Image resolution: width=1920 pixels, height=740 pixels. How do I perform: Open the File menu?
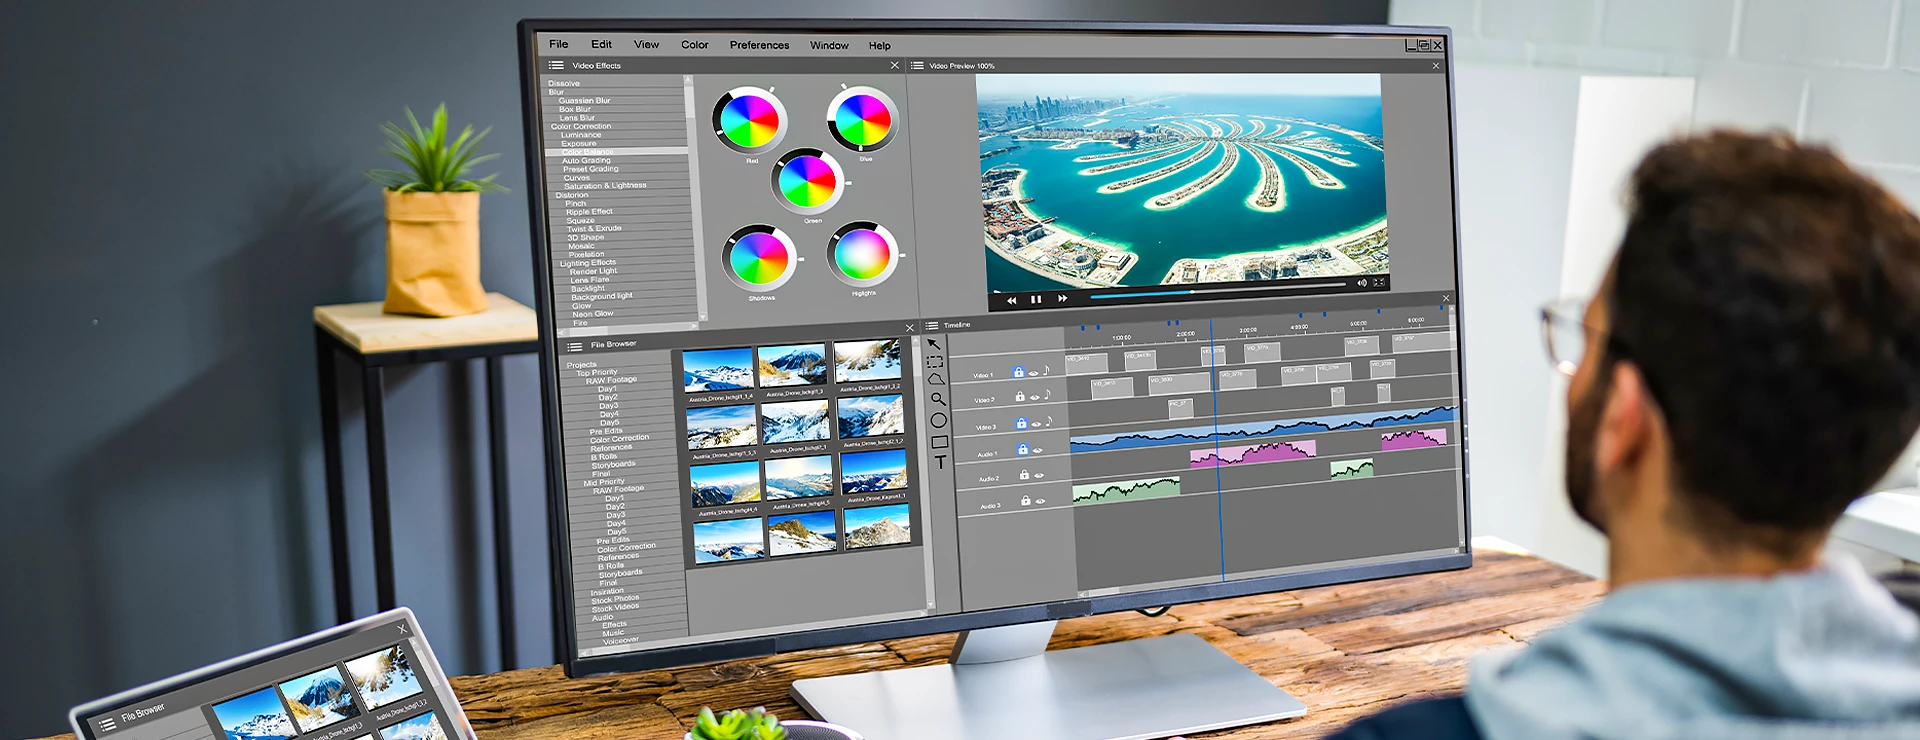pos(558,44)
